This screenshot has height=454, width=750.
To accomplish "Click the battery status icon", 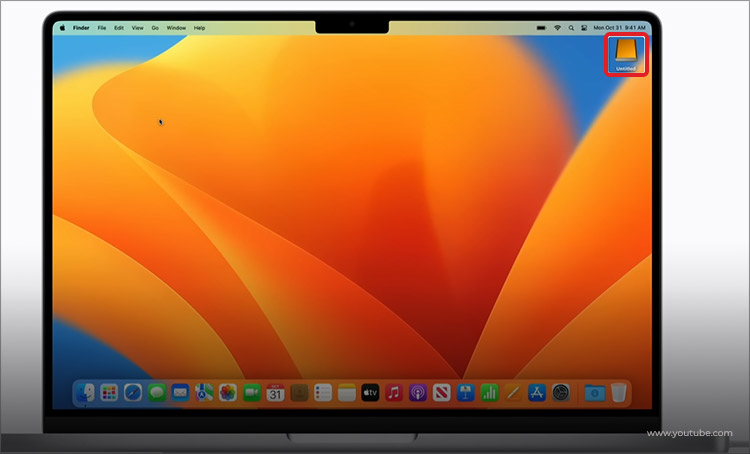I will (x=541, y=28).
